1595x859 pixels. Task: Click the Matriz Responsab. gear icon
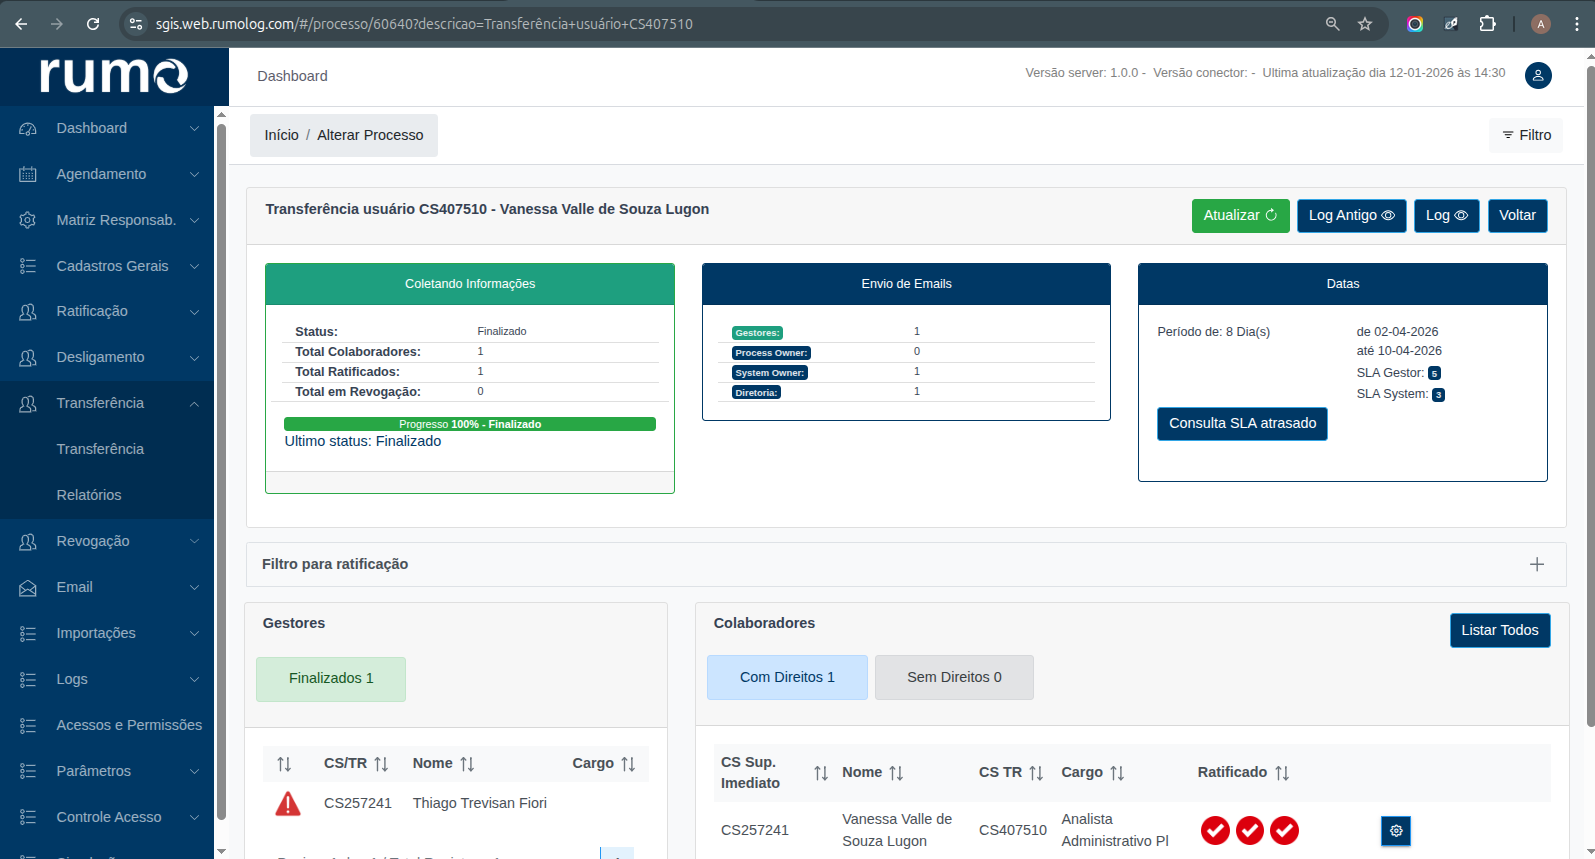tap(28, 221)
